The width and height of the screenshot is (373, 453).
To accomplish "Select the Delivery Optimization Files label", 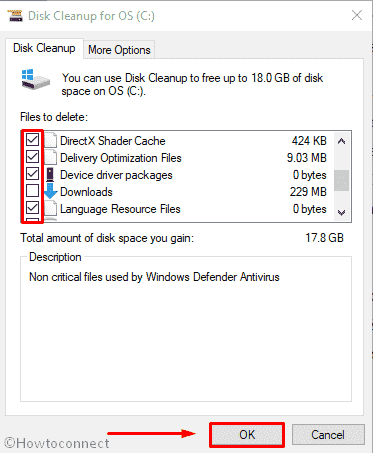I will [x=121, y=158].
